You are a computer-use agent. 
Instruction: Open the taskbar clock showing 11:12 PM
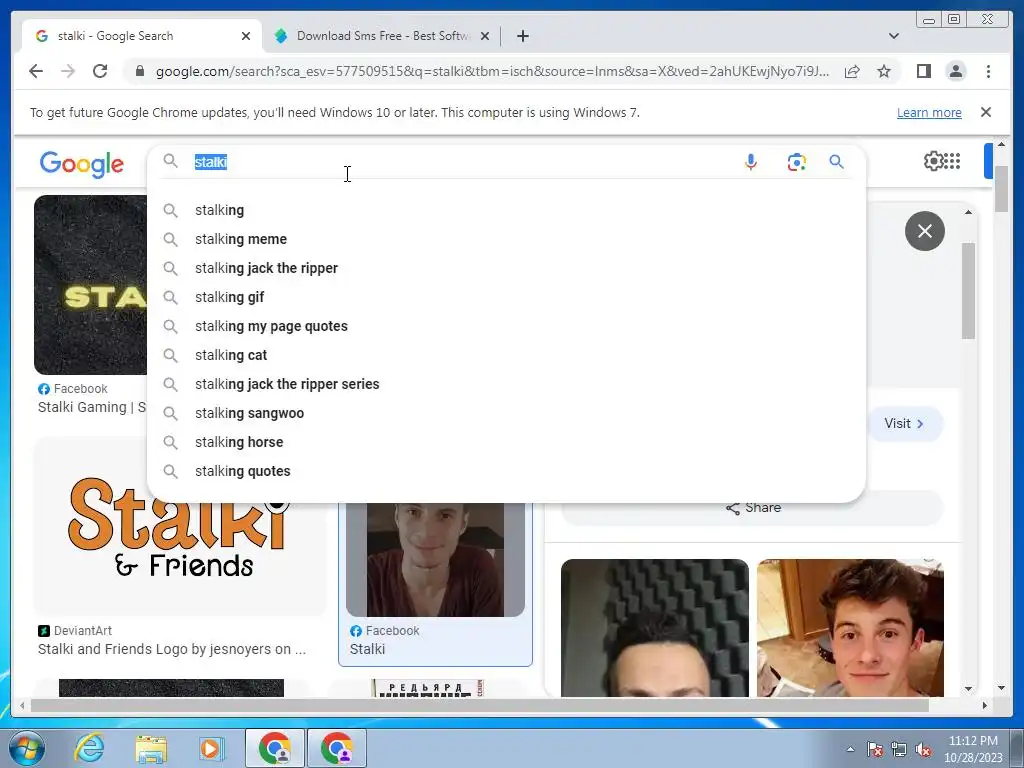tap(972, 749)
